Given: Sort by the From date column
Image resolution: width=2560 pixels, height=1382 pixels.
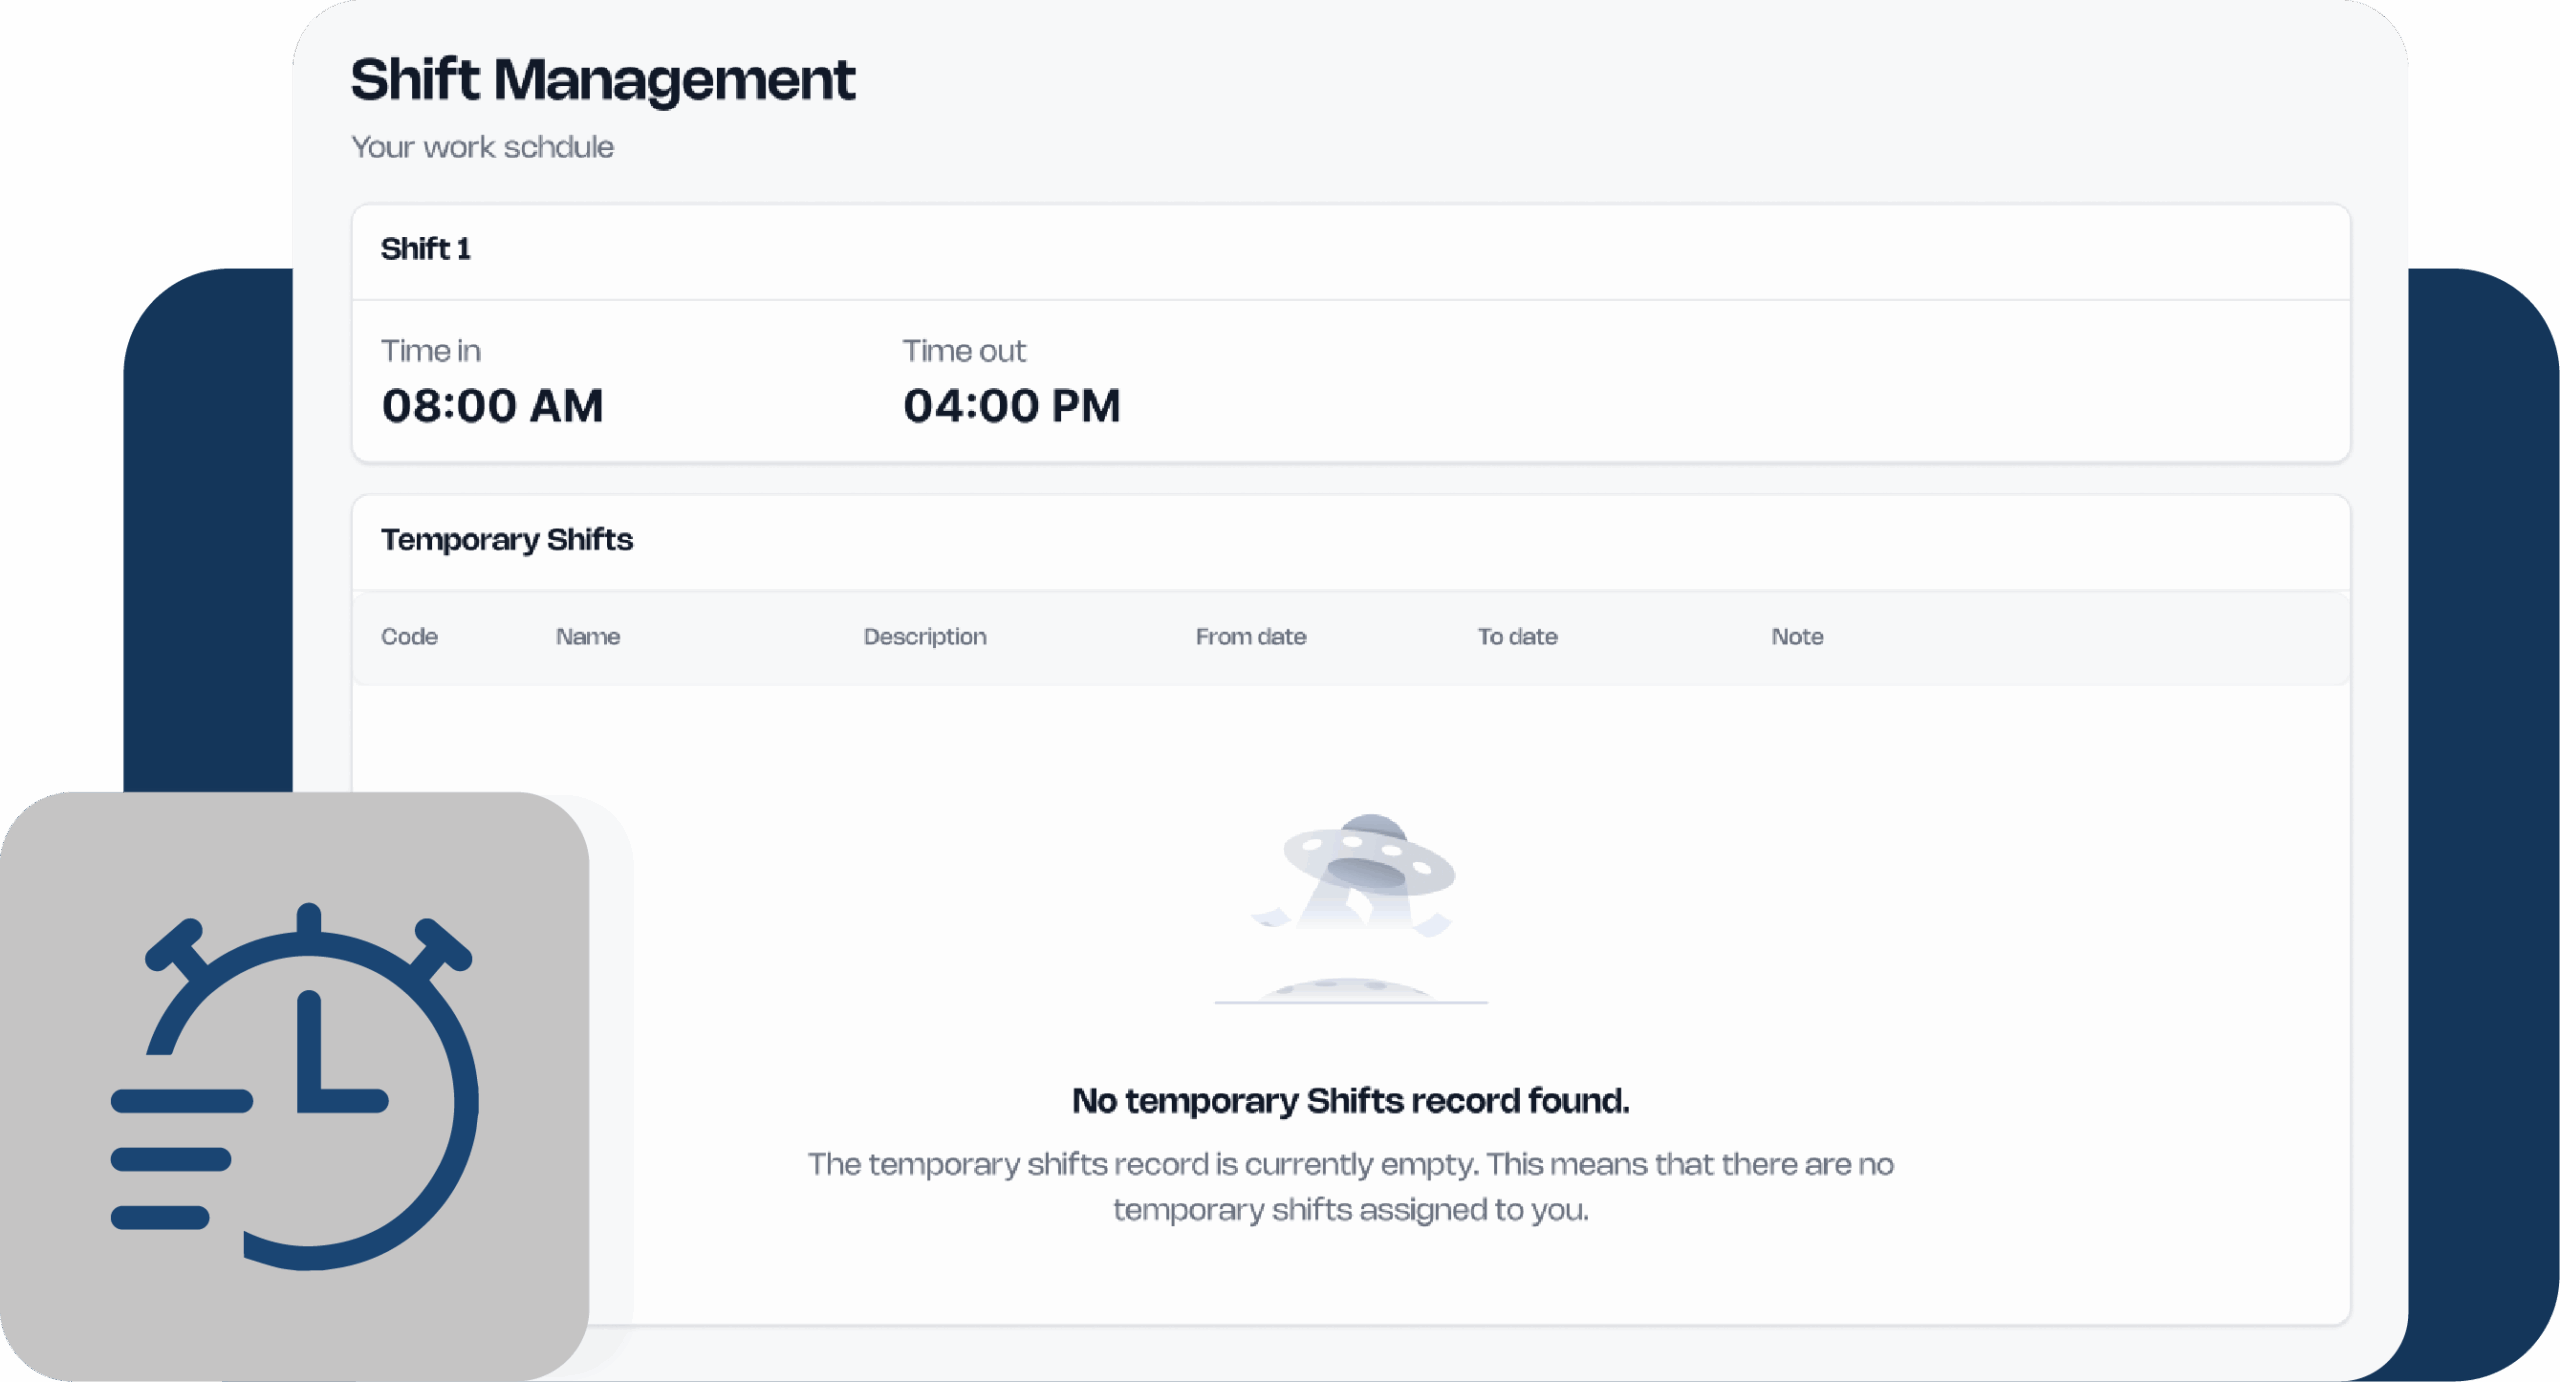Looking at the screenshot, I should click(1251, 637).
